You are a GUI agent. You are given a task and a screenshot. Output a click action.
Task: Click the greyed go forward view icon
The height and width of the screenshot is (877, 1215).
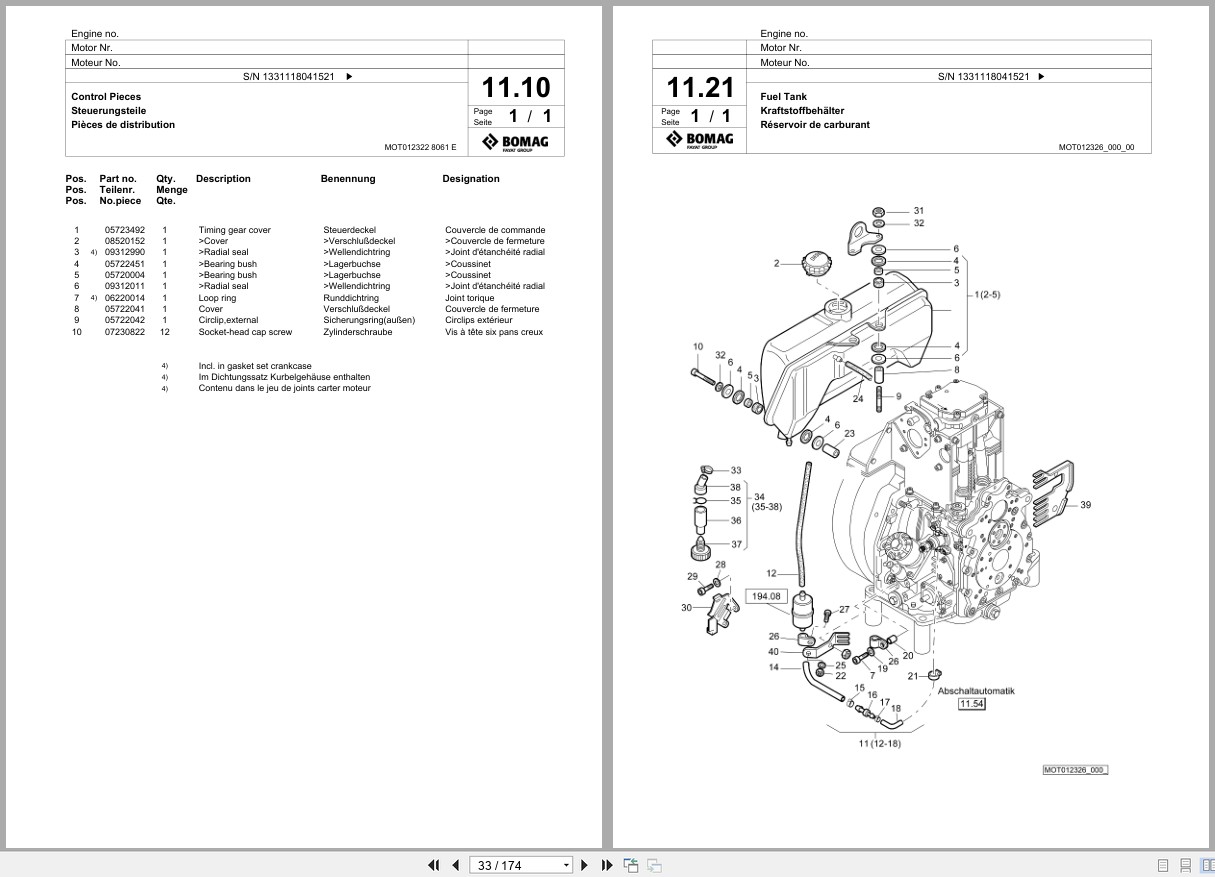pyautogui.click(x=654, y=865)
